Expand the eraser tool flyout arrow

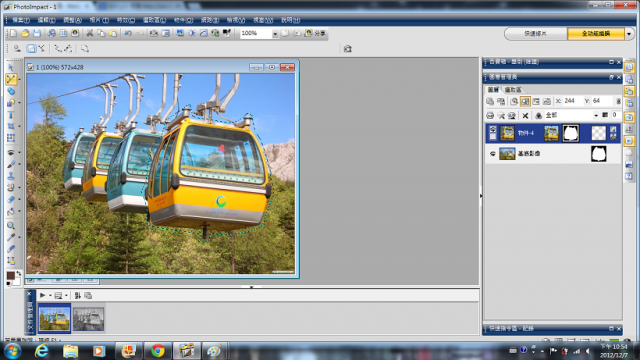pos(20,200)
